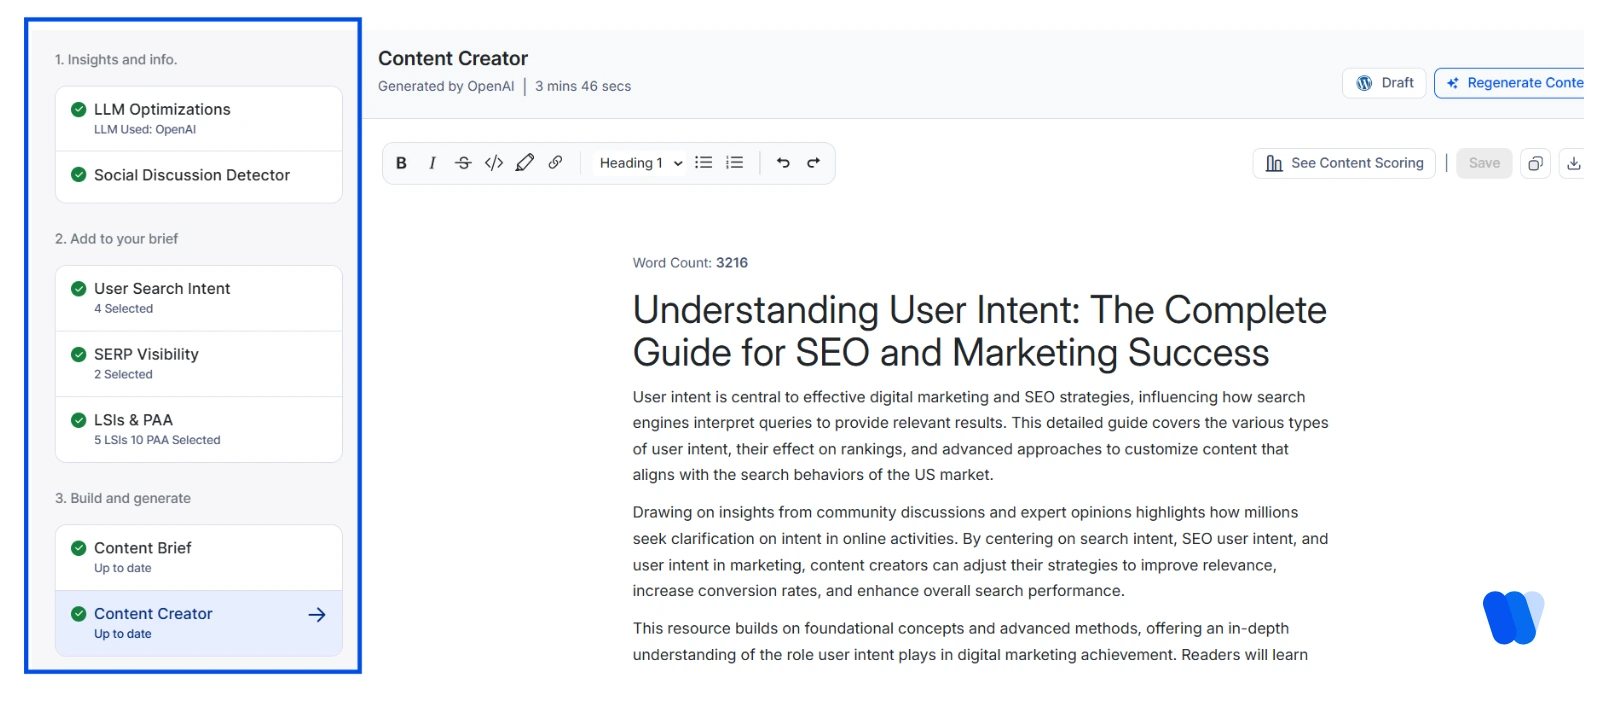Image resolution: width=1605 pixels, height=707 pixels.
Task: Click the '3. Build and generate' label
Action: point(123,498)
